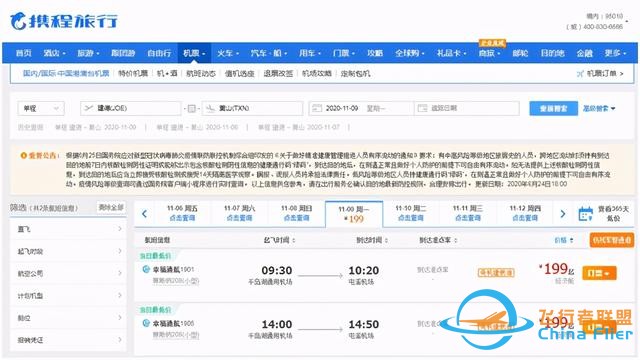Select the 11-09 周一 ¥199 date tab
This screenshot has width=640, height=360.
(x=354, y=214)
